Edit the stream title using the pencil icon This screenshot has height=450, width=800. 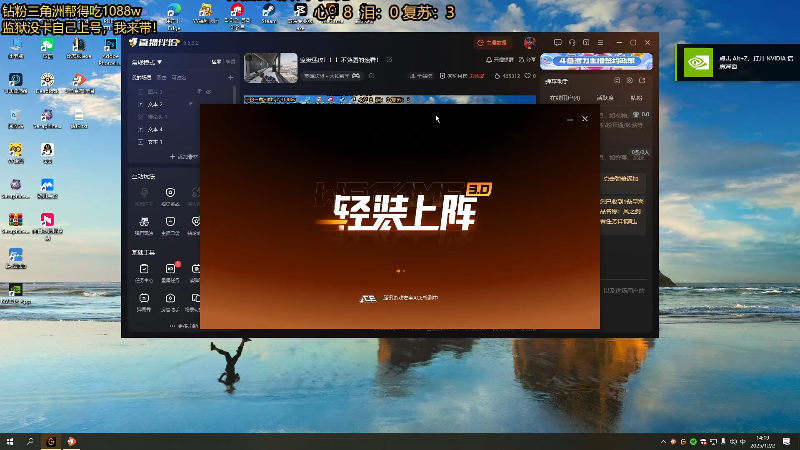coord(389,60)
